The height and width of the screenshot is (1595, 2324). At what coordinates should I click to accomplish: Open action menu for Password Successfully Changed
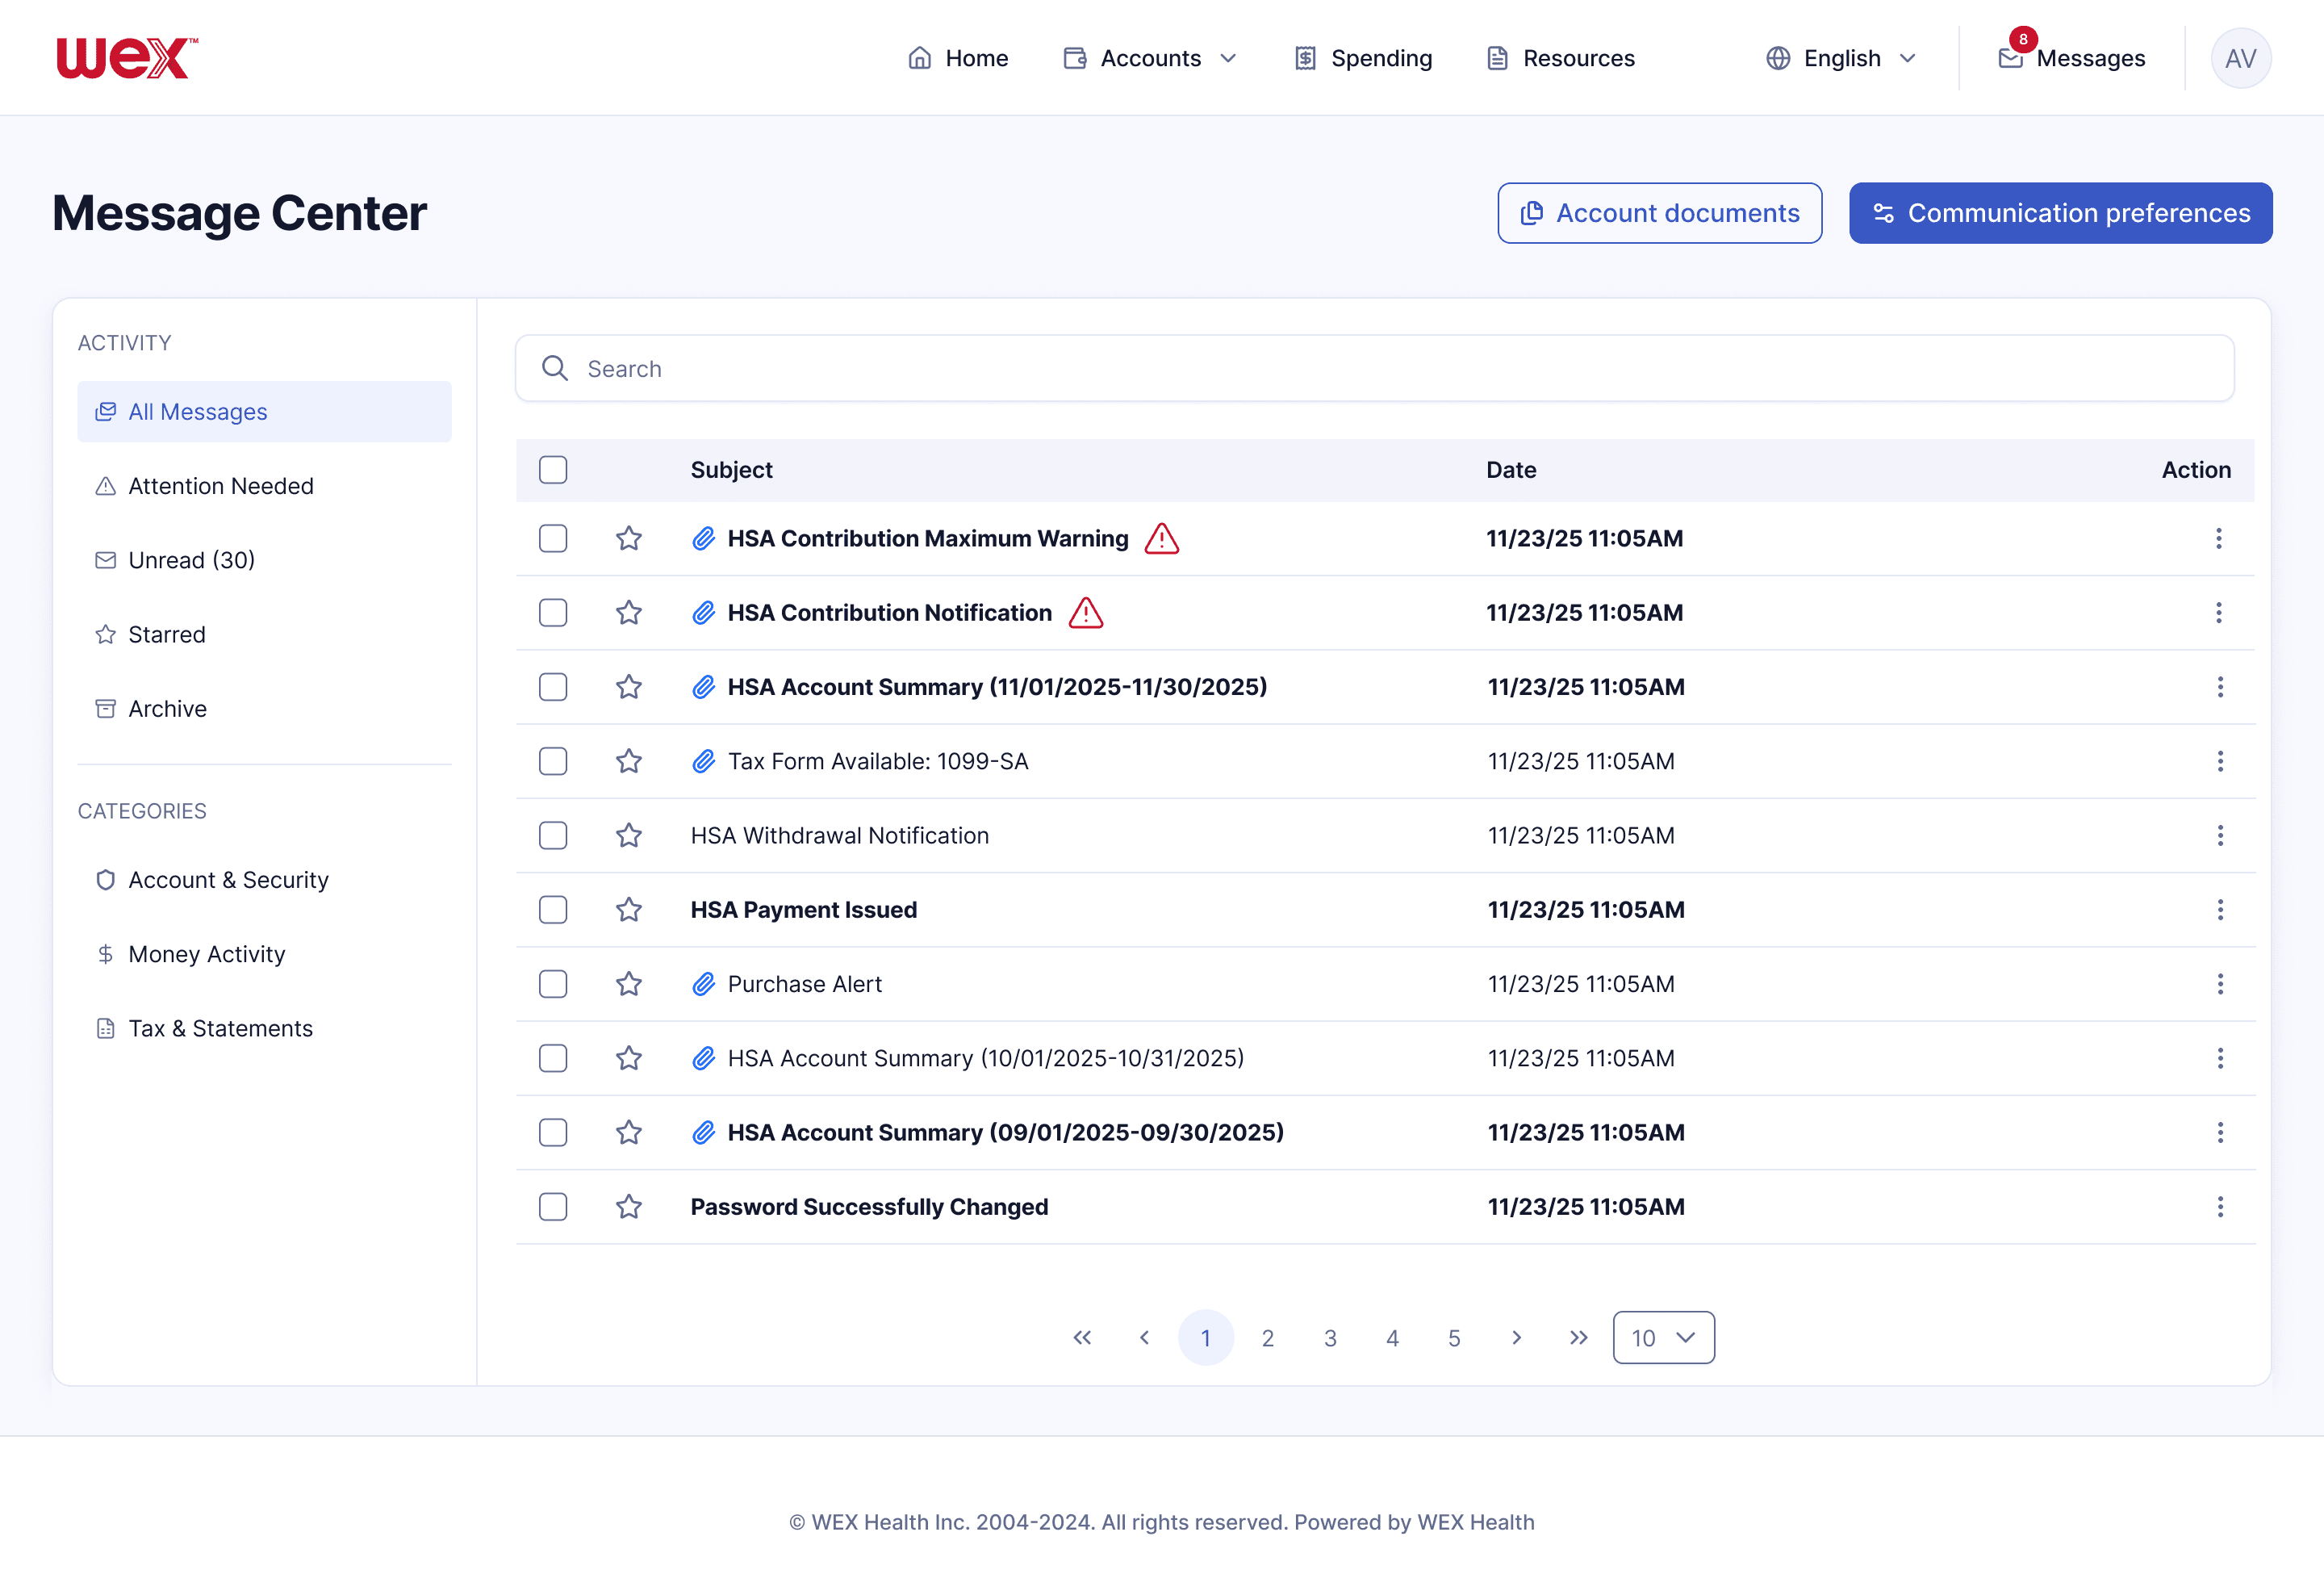pyautogui.click(x=2220, y=1208)
